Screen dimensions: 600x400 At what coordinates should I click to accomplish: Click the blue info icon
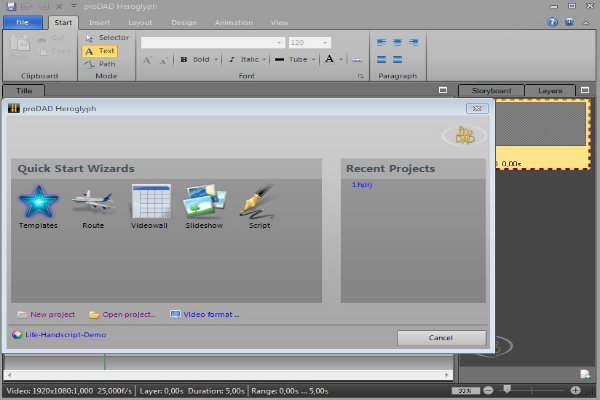pyautogui.click(x=569, y=22)
